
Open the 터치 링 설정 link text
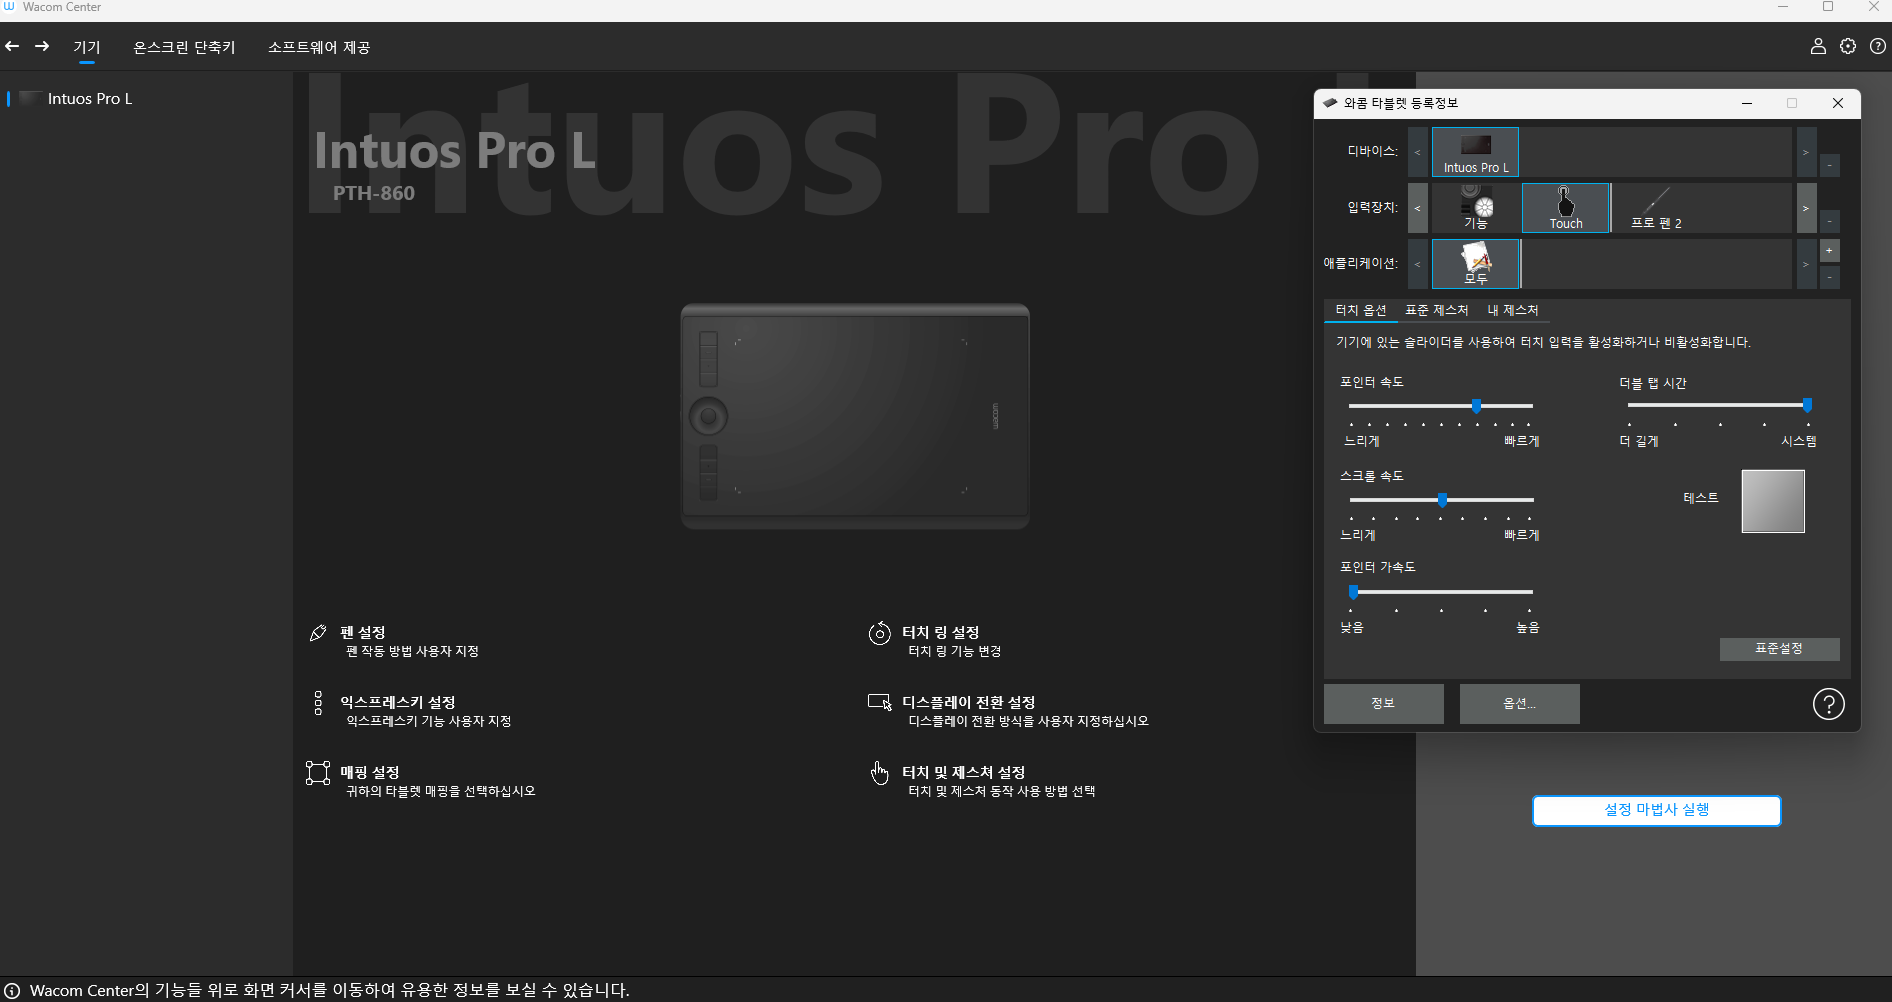point(941,632)
